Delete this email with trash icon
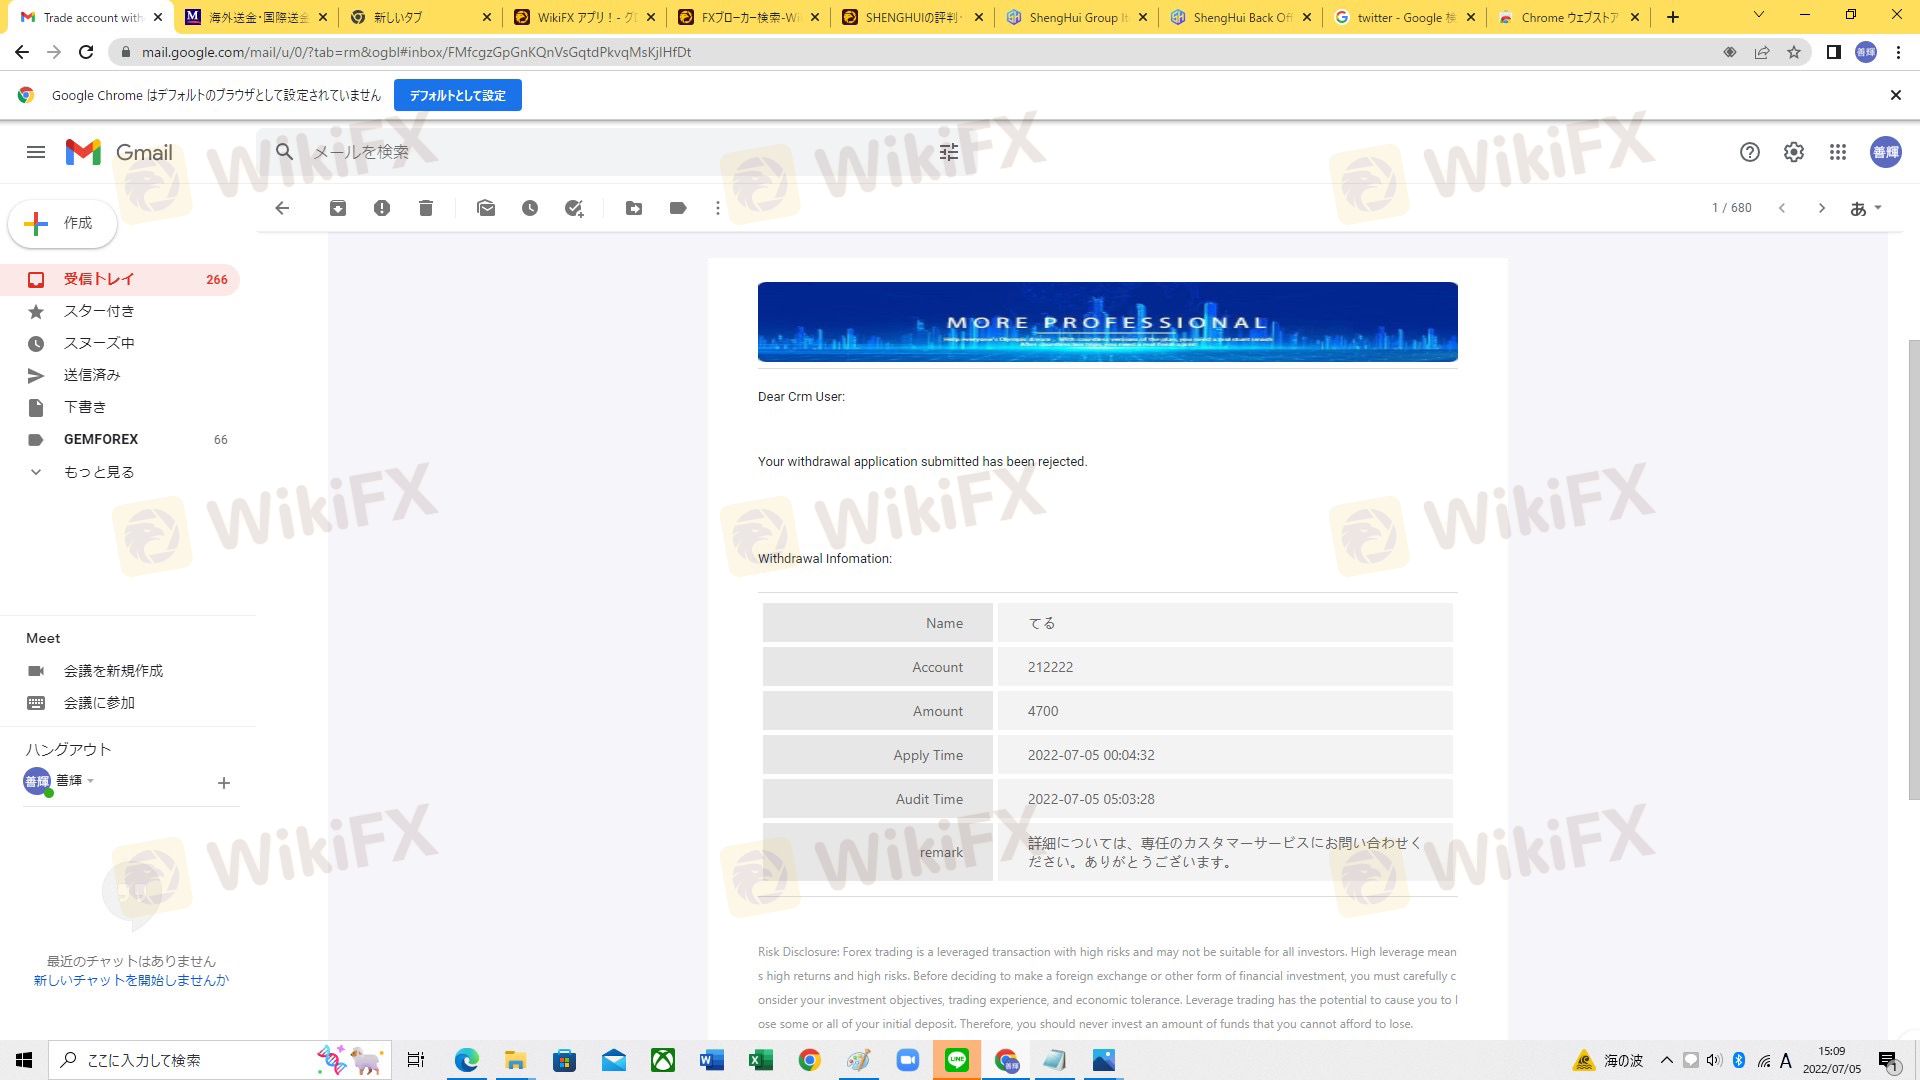Screen dimensions: 1920x1080 click(x=426, y=208)
